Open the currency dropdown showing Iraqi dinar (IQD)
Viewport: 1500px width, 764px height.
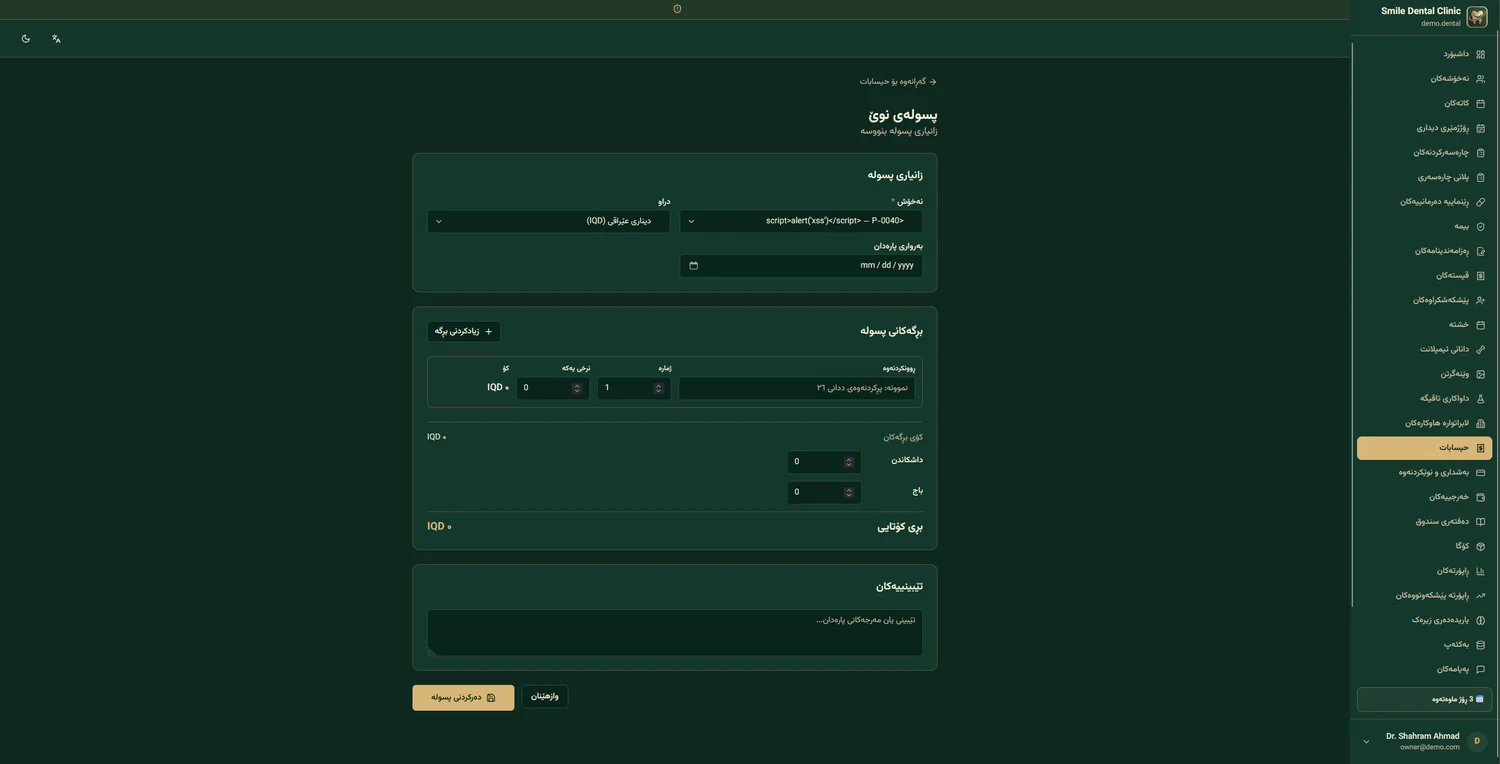(x=549, y=221)
